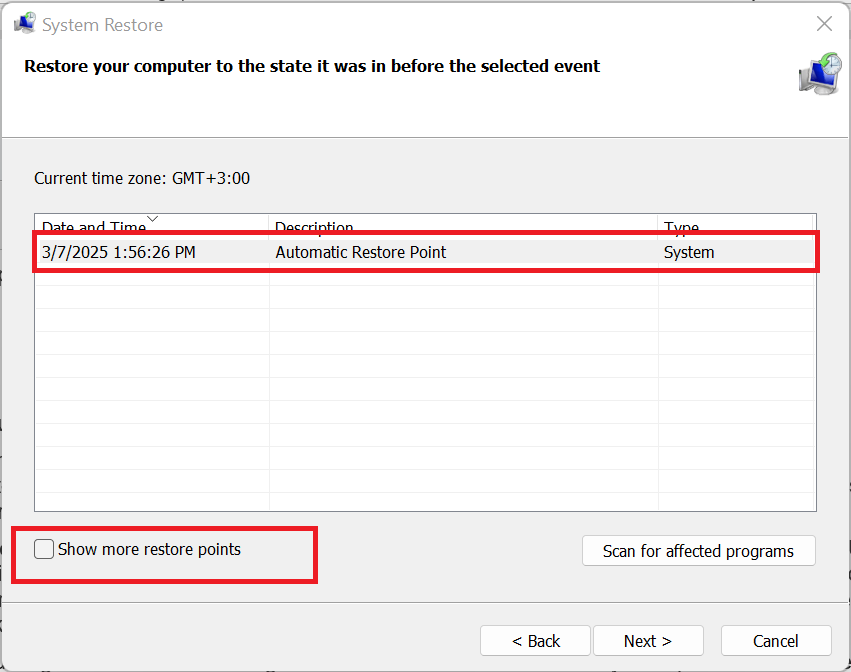The image size is (851, 672).
Task: Go to previous step with Back button
Action: click(x=536, y=641)
